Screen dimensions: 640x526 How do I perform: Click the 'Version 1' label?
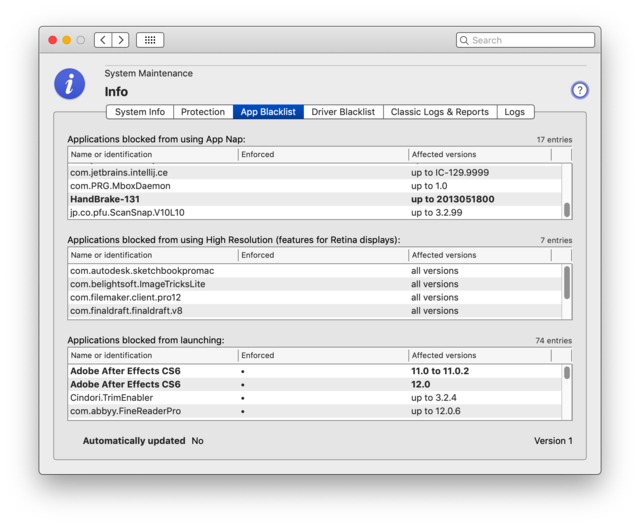(x=553, y=441)
